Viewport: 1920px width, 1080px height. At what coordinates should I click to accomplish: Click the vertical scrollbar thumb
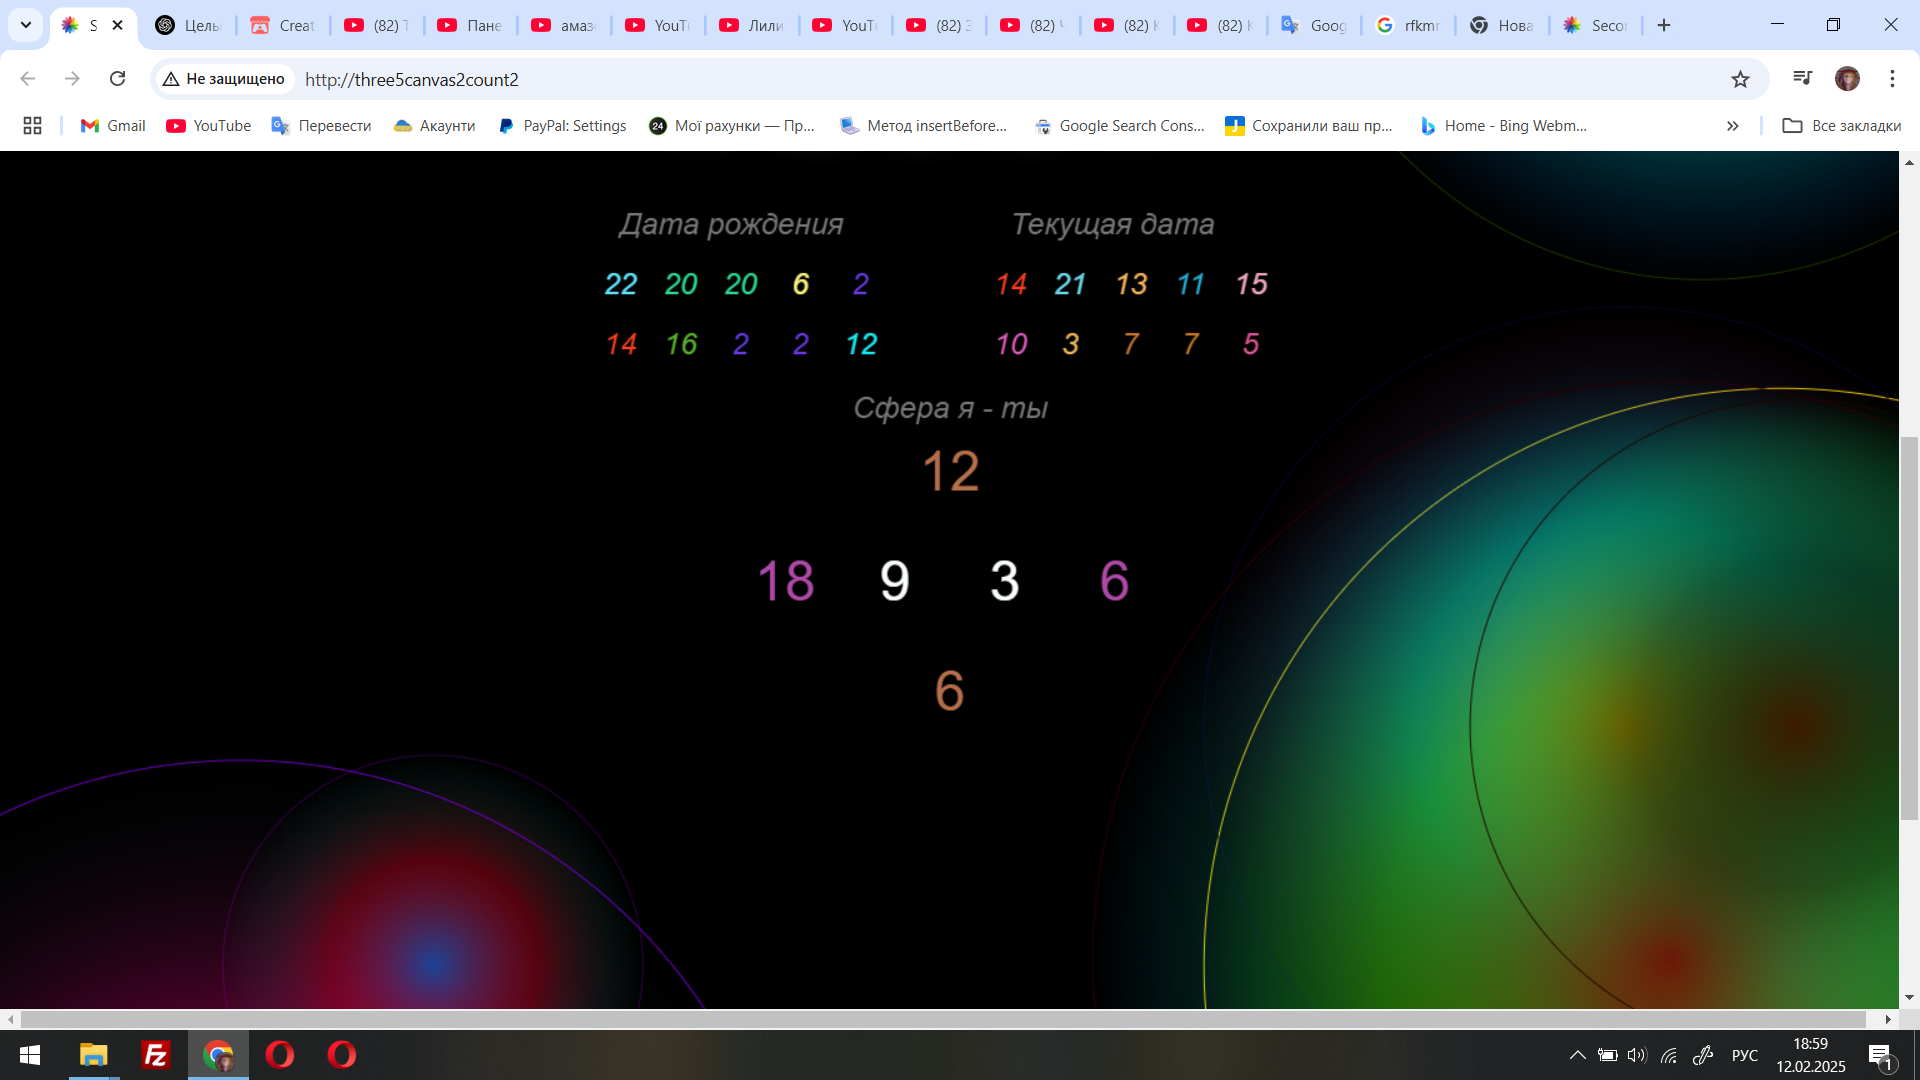[x=1909, y=628]
